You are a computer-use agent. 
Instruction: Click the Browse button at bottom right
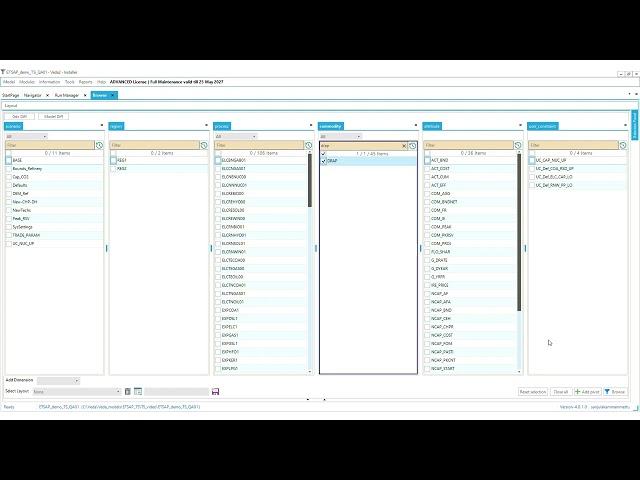click(616, 392)
